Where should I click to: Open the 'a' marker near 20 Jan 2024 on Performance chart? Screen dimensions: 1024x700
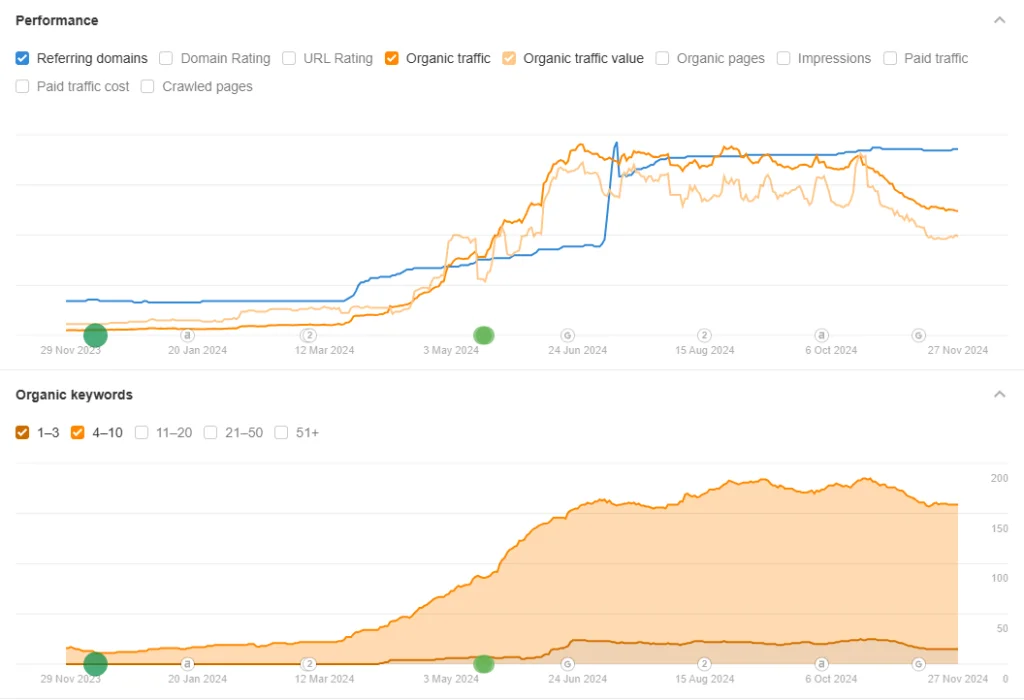[x=187, y=335]
